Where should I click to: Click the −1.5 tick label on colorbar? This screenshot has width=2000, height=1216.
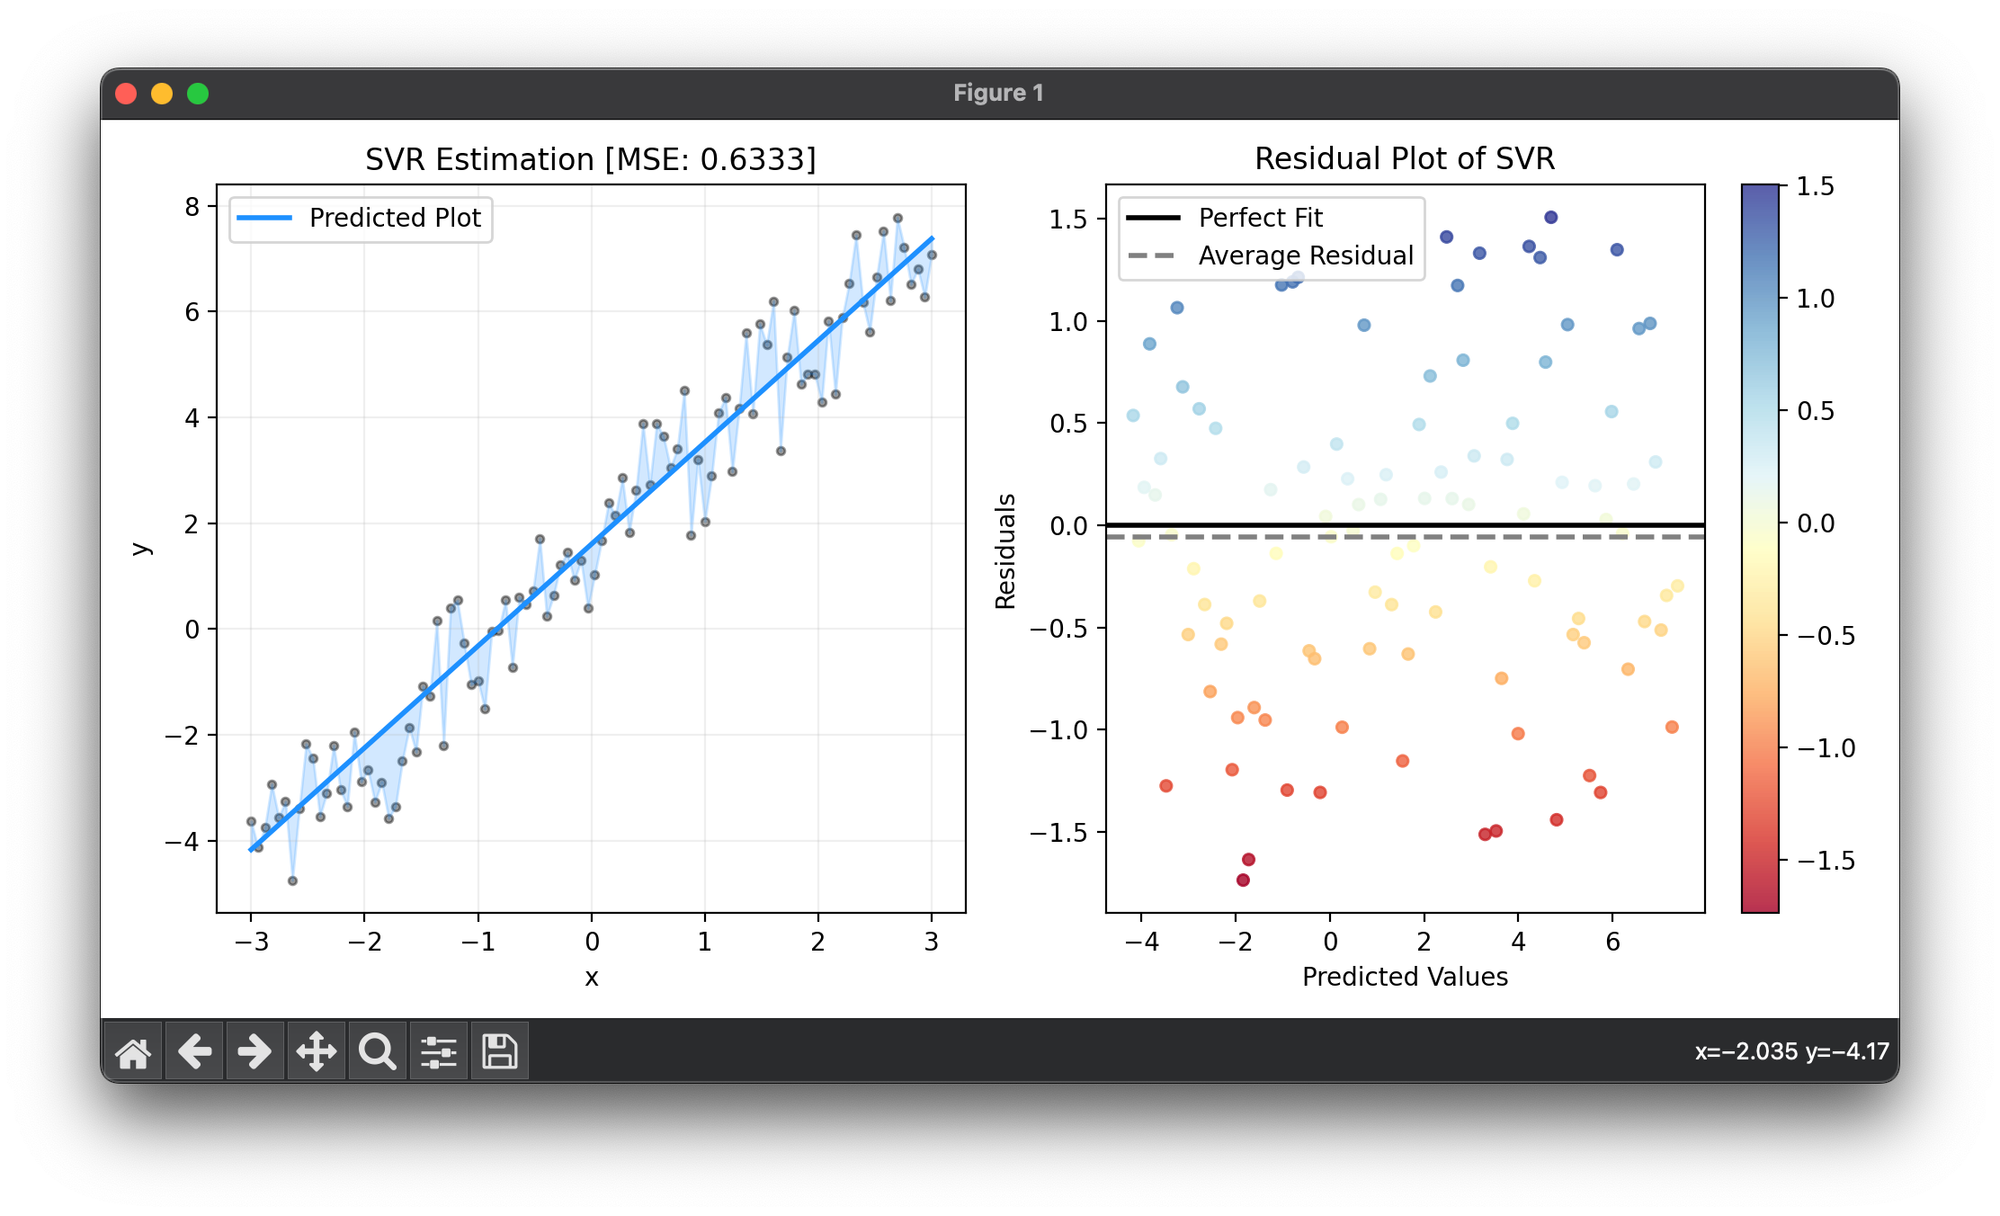click(1826, 861)
